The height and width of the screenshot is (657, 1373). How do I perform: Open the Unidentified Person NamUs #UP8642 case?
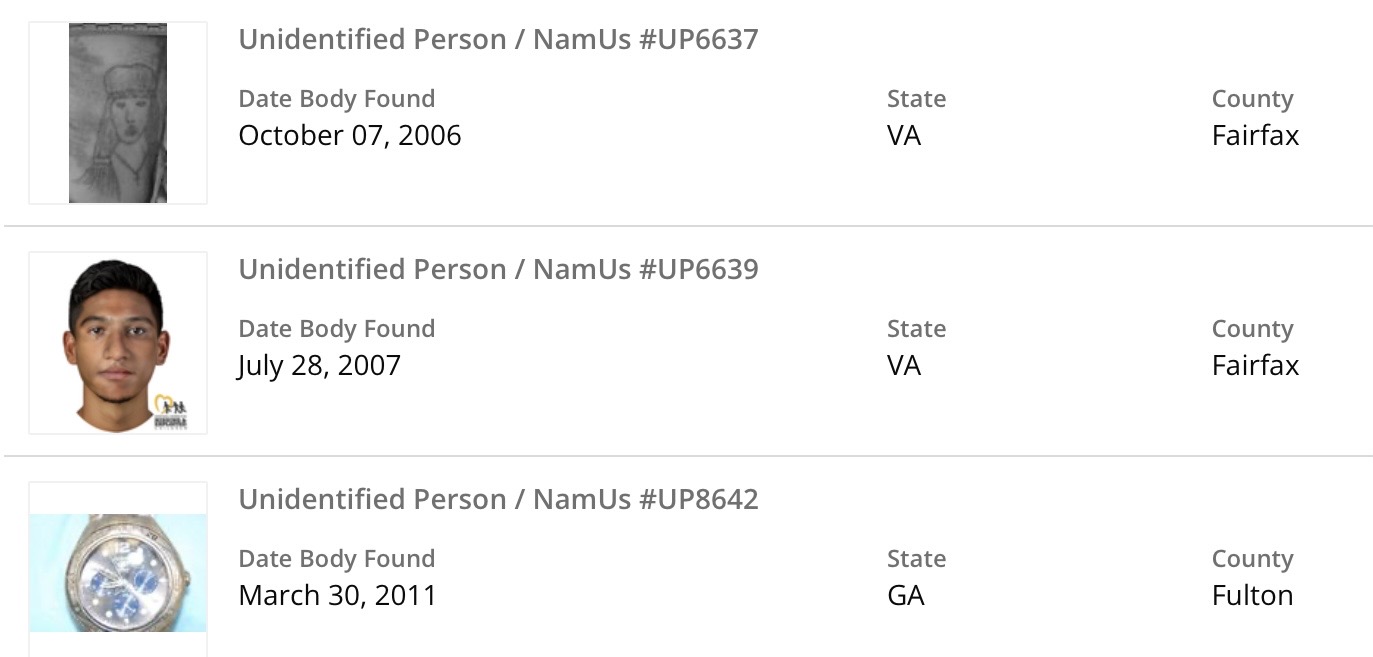pyautogui.click(x=498, y=500)
